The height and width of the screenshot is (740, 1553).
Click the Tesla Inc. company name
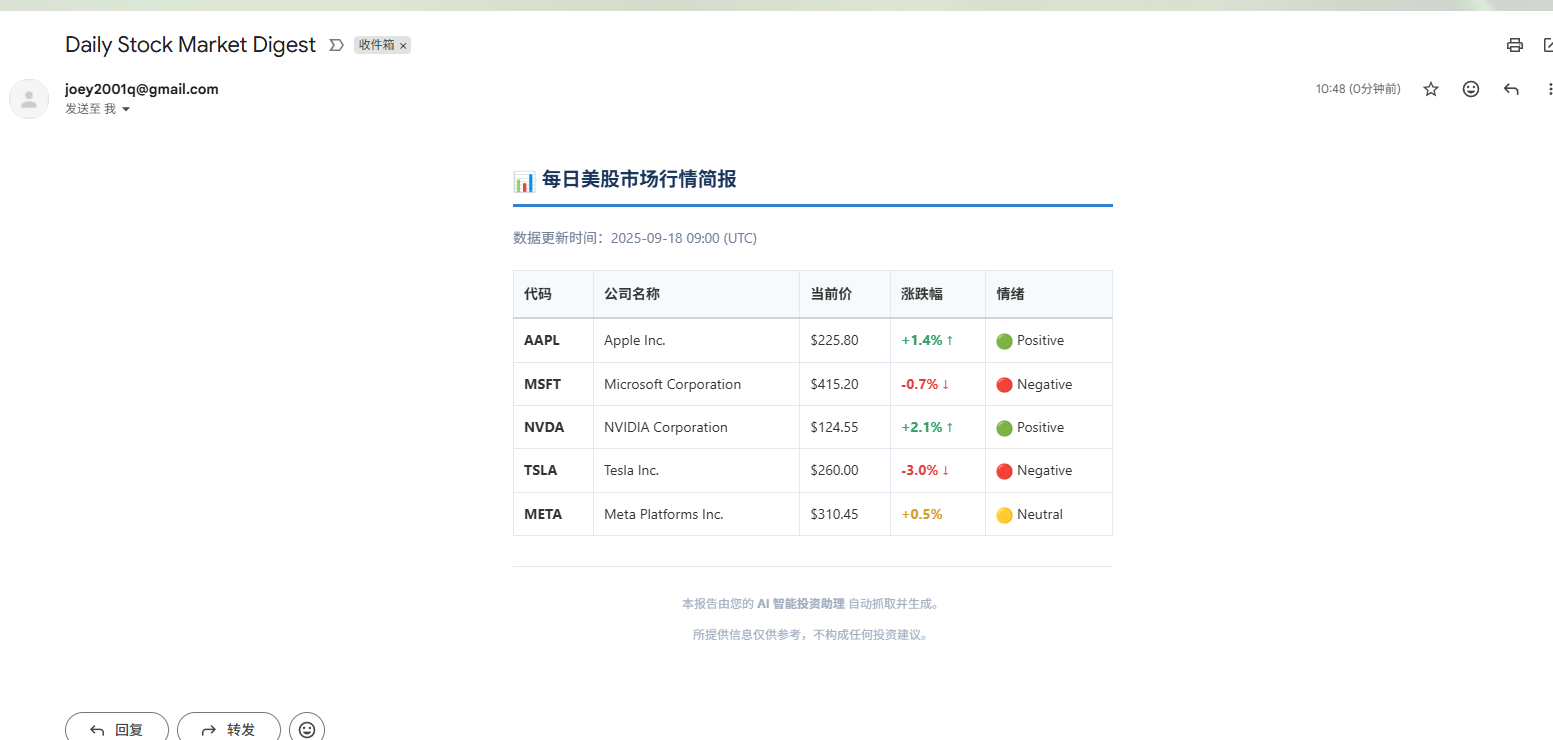click(632, 470)
